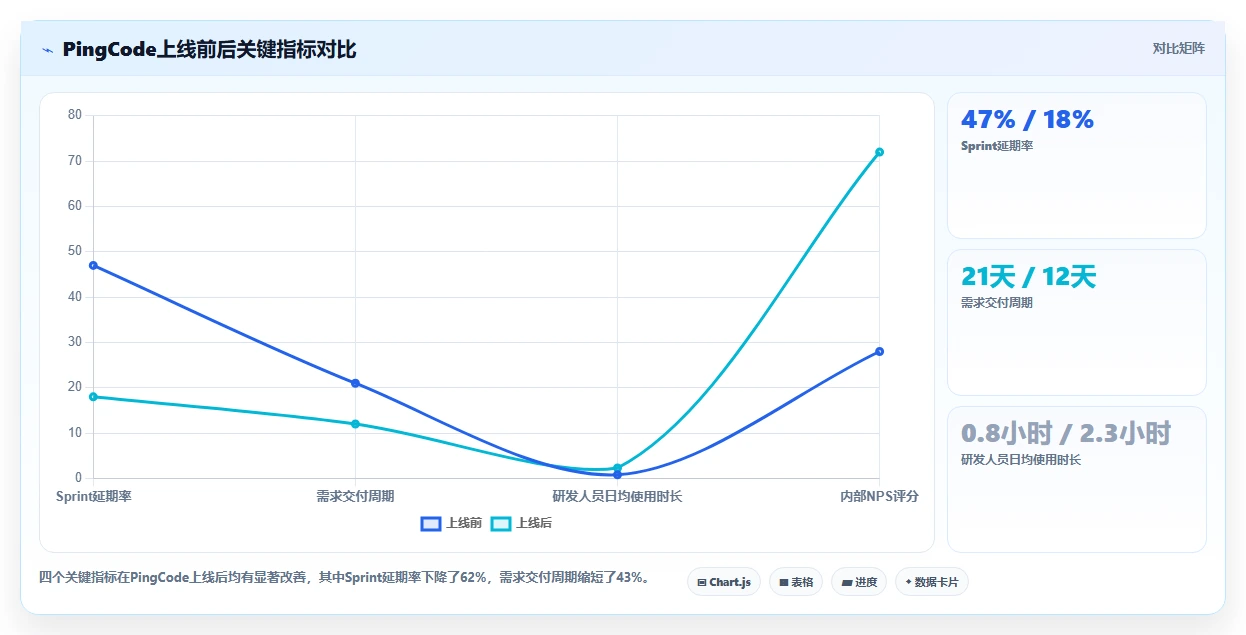Click the summary text about 四个关键指标

[x=346, y=578]
